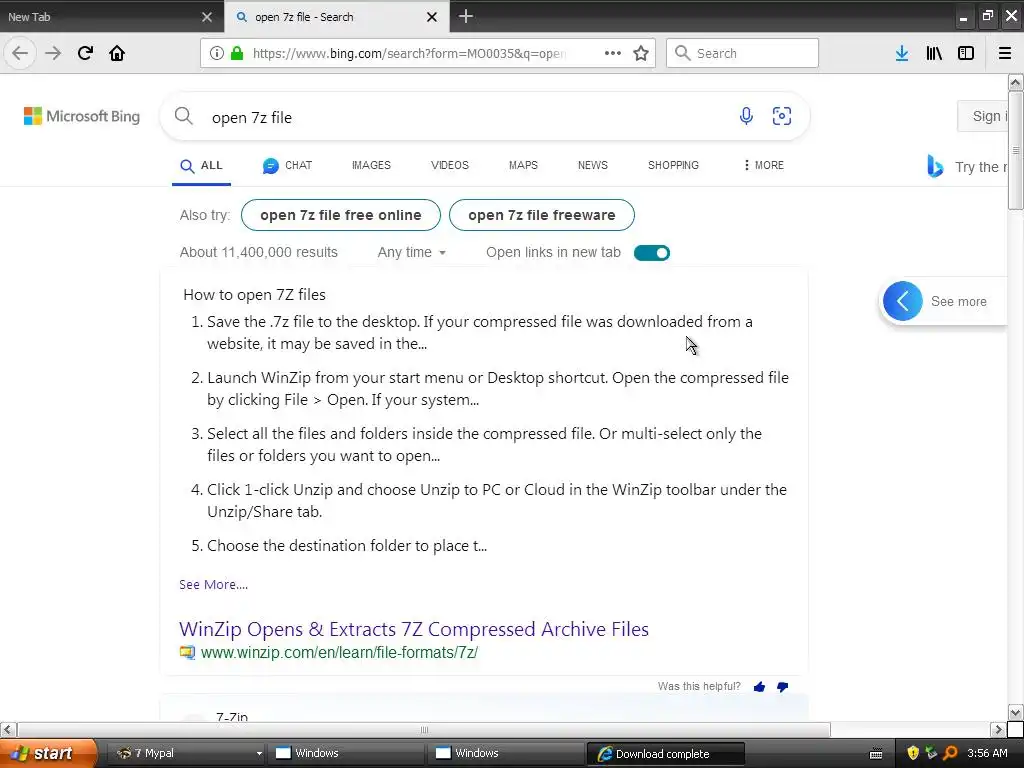The image size is (1024, 768).
Task: Click the 3:56 AM taskbar clock
Action: (x=987, y=753)
